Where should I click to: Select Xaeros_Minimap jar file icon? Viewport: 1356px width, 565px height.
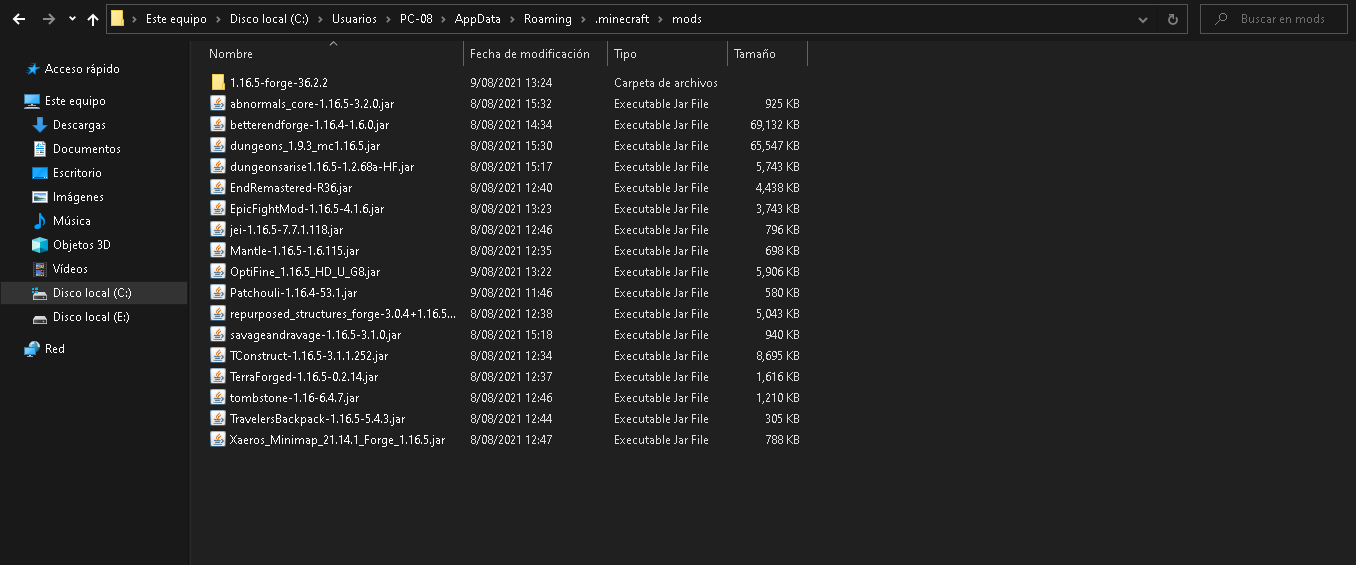click(x=218, y=439)
